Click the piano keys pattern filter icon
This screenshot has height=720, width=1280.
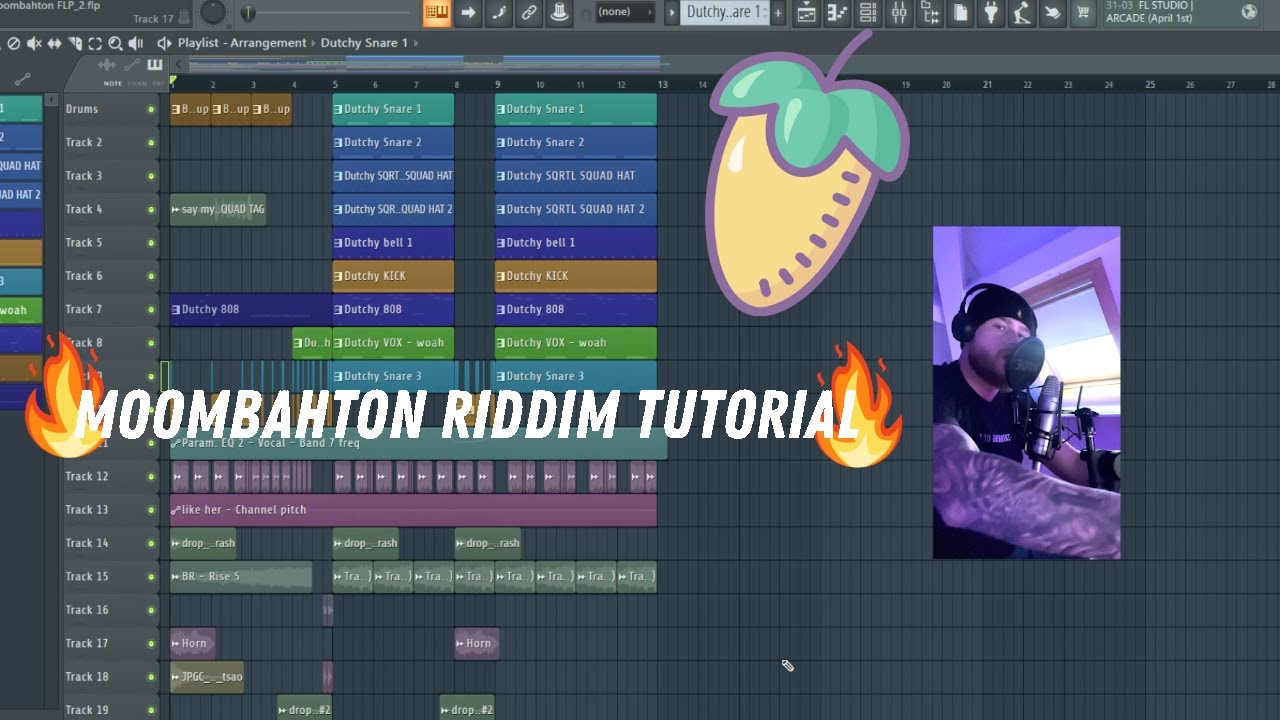[154, 65]
